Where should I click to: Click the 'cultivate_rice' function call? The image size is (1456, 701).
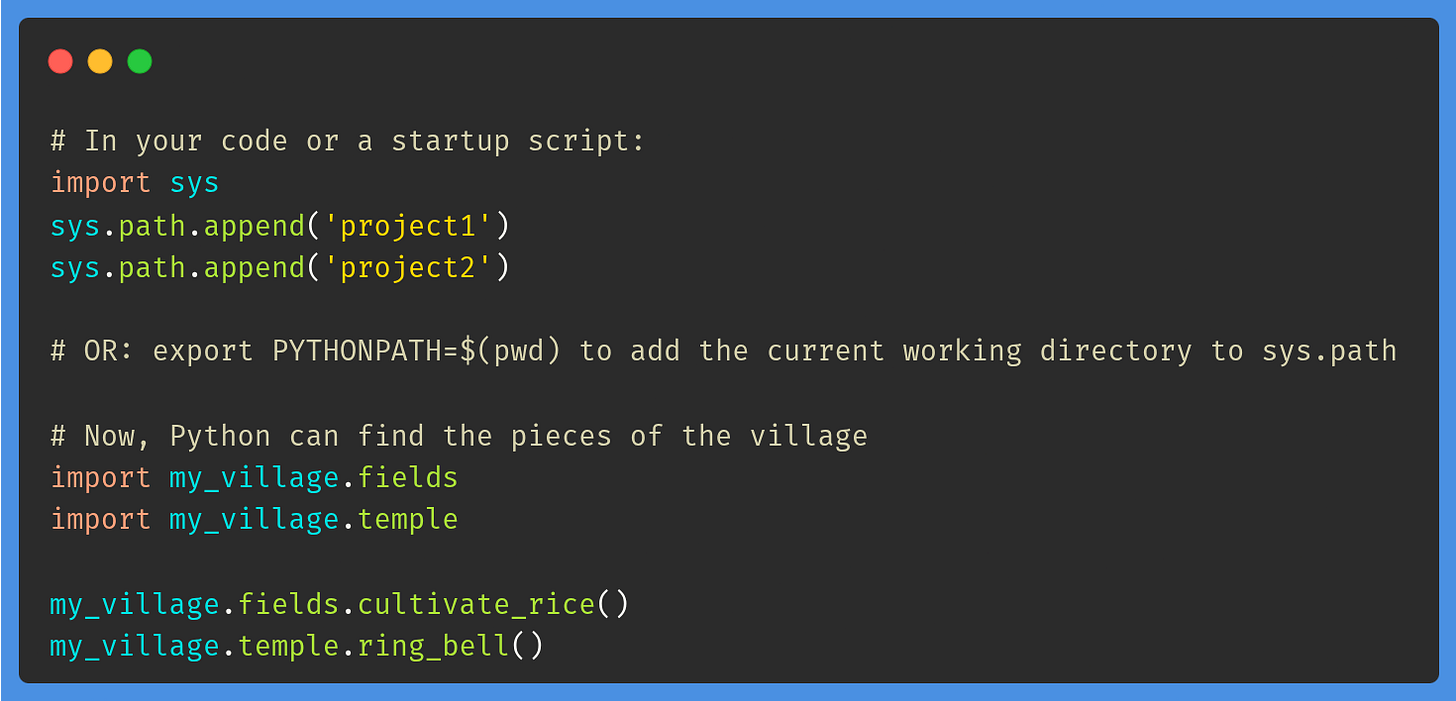pyautogui.click(x=476, y=605)
